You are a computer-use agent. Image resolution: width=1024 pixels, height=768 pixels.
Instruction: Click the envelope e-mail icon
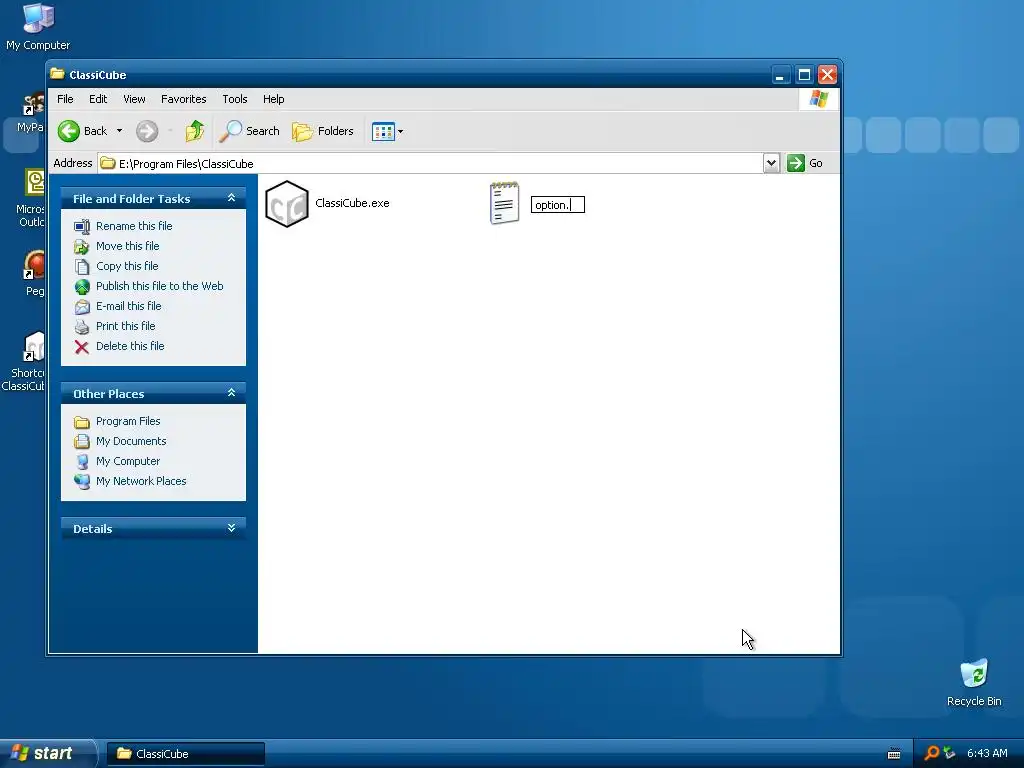[82, 306]
